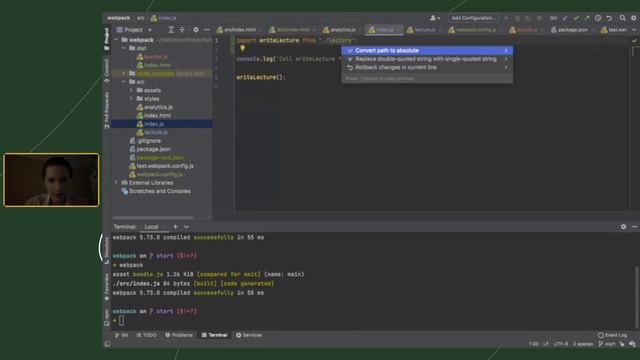Click the start git branch widget
The image size is (640, 360).
(x=607, y=344)
